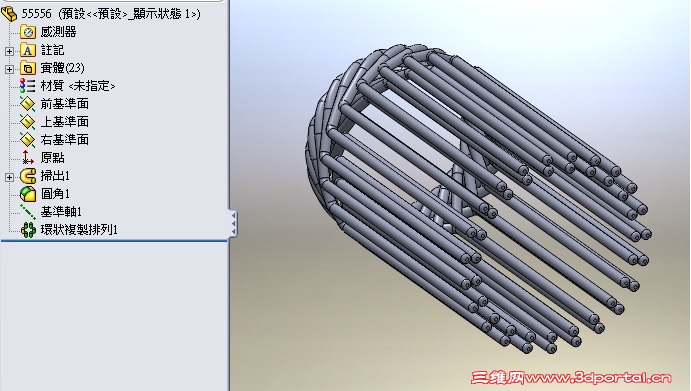
Task: Expand the 掃出1 sweep feature node
Action: (x=9, y=177)
